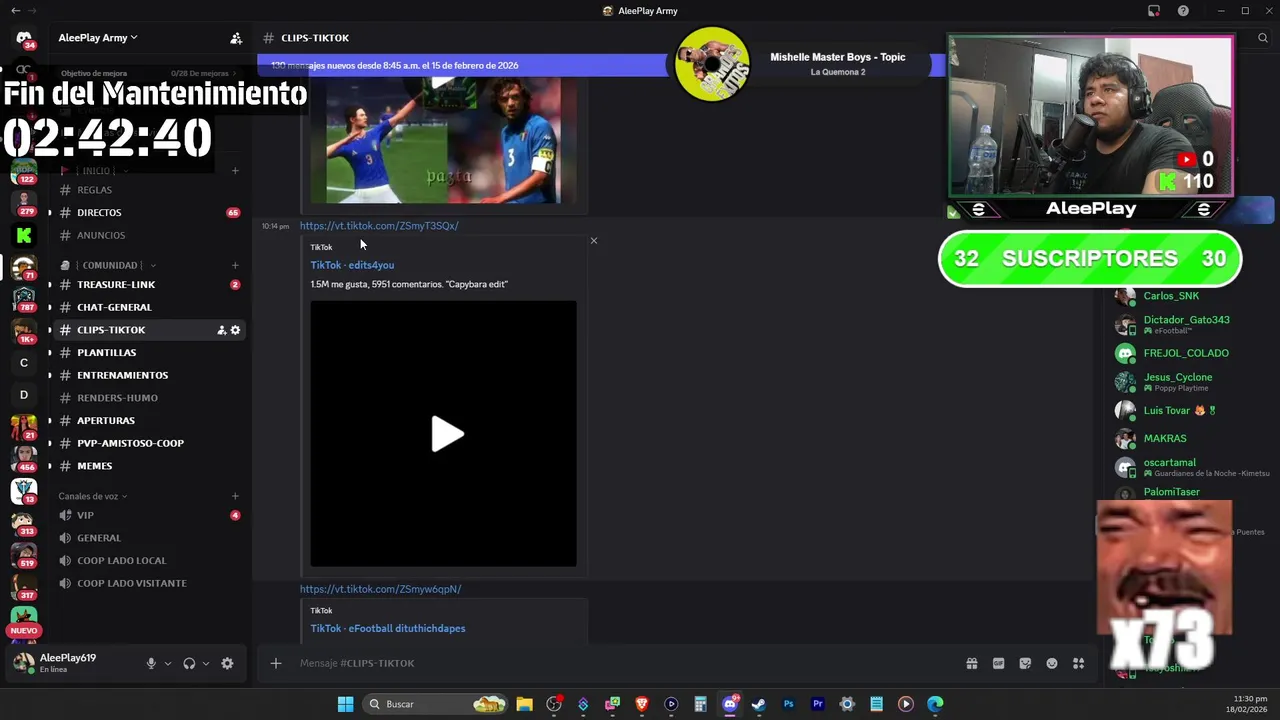The width and height of the screenshot is (1280, 720).
Task: Click the plus attach button in message bar
Action: tap(276, 663)
